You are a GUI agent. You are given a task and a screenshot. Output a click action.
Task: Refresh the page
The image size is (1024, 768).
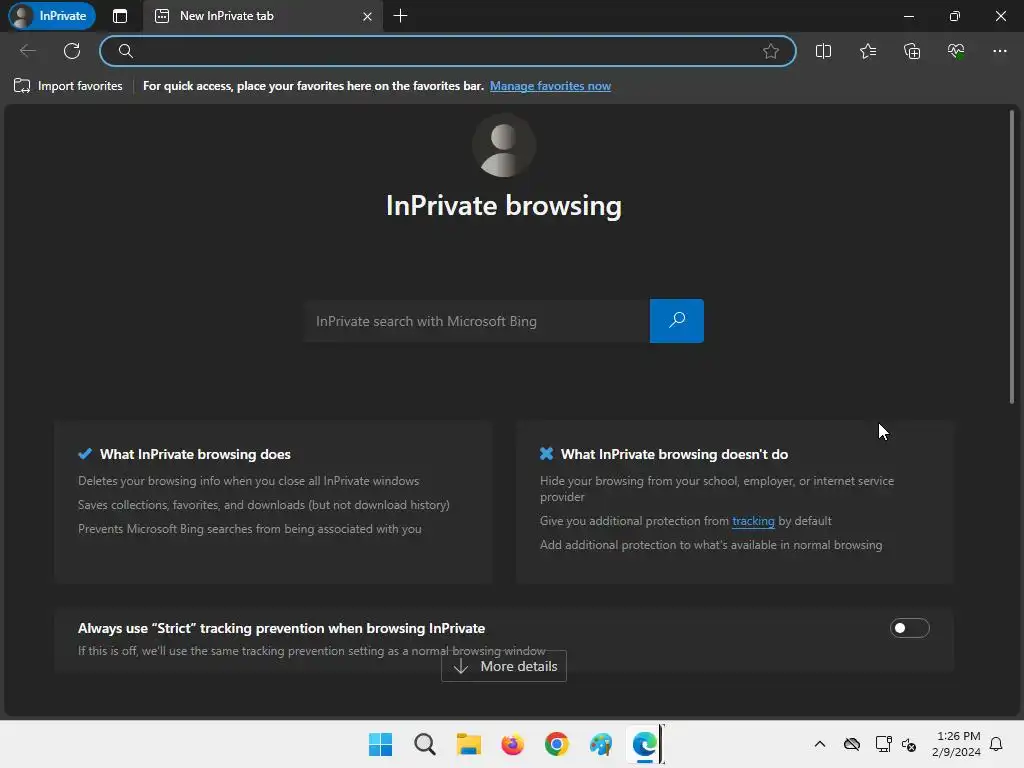pos(72,51)
